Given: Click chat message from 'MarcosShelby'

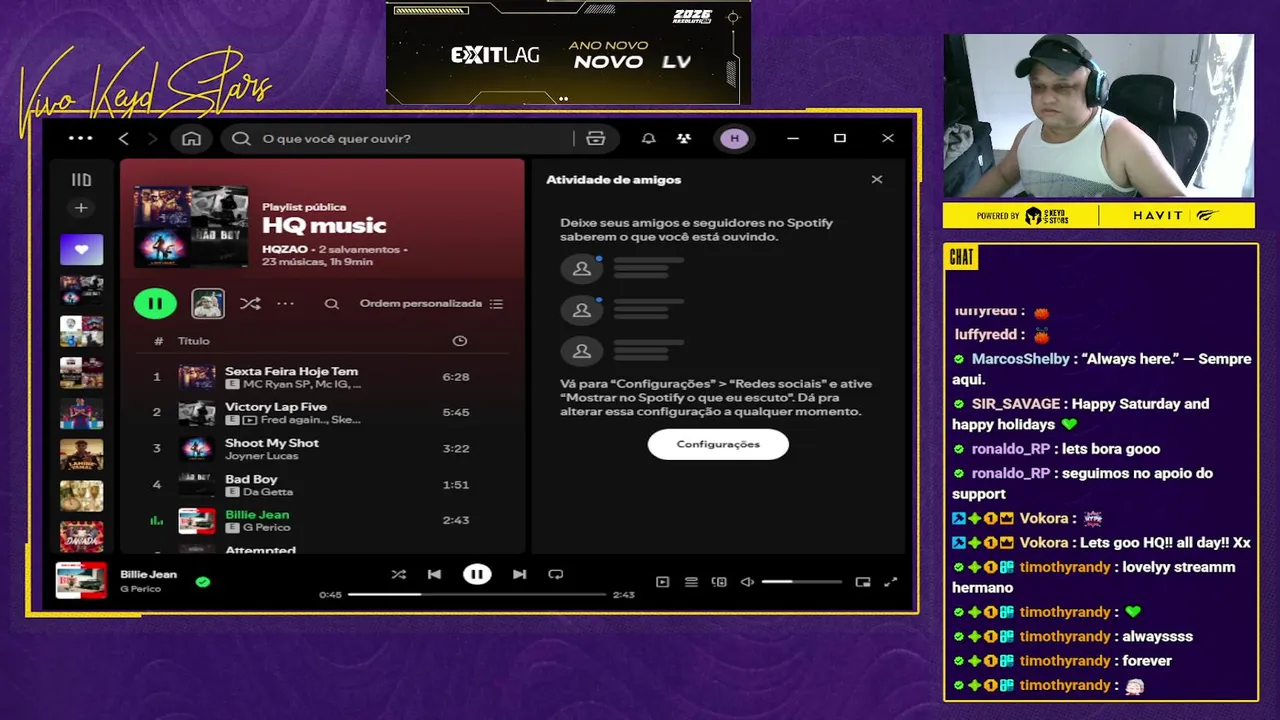Looking at the screenshot, I should (x=1102, y=369).
